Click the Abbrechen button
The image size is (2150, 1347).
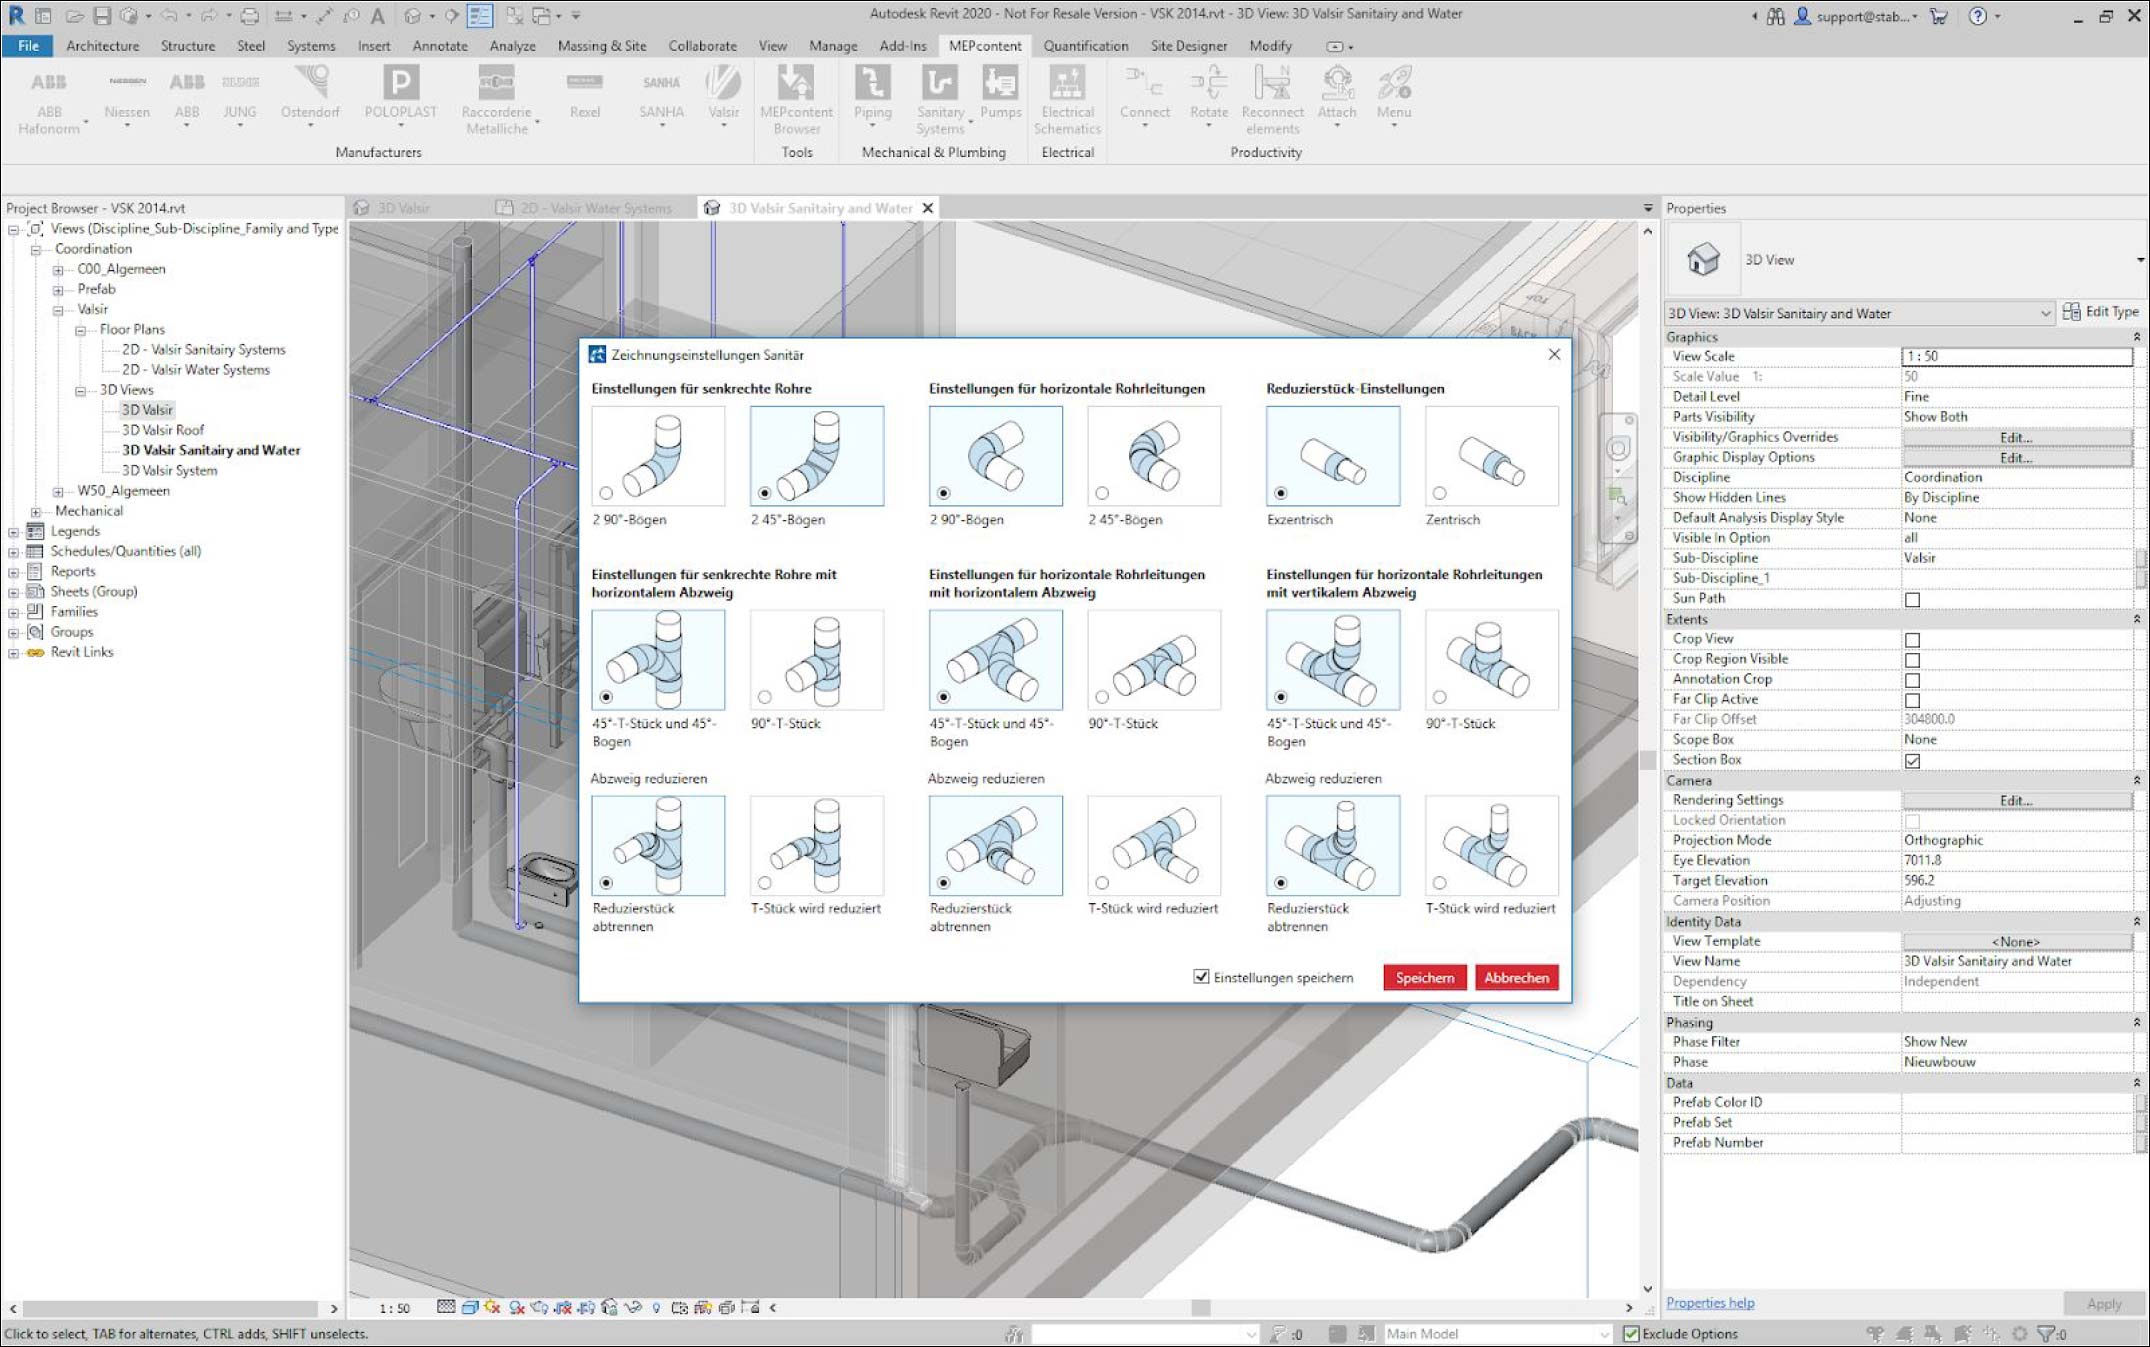[1516, 977]
